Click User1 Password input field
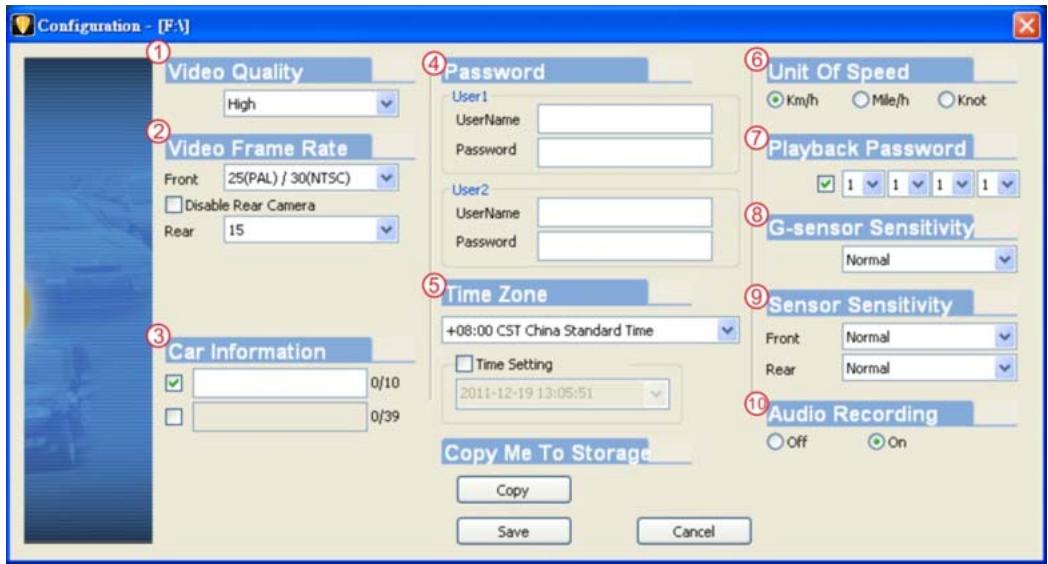Image resolution: width=1048 pixels, height=564 pixels. click(625, 152)
